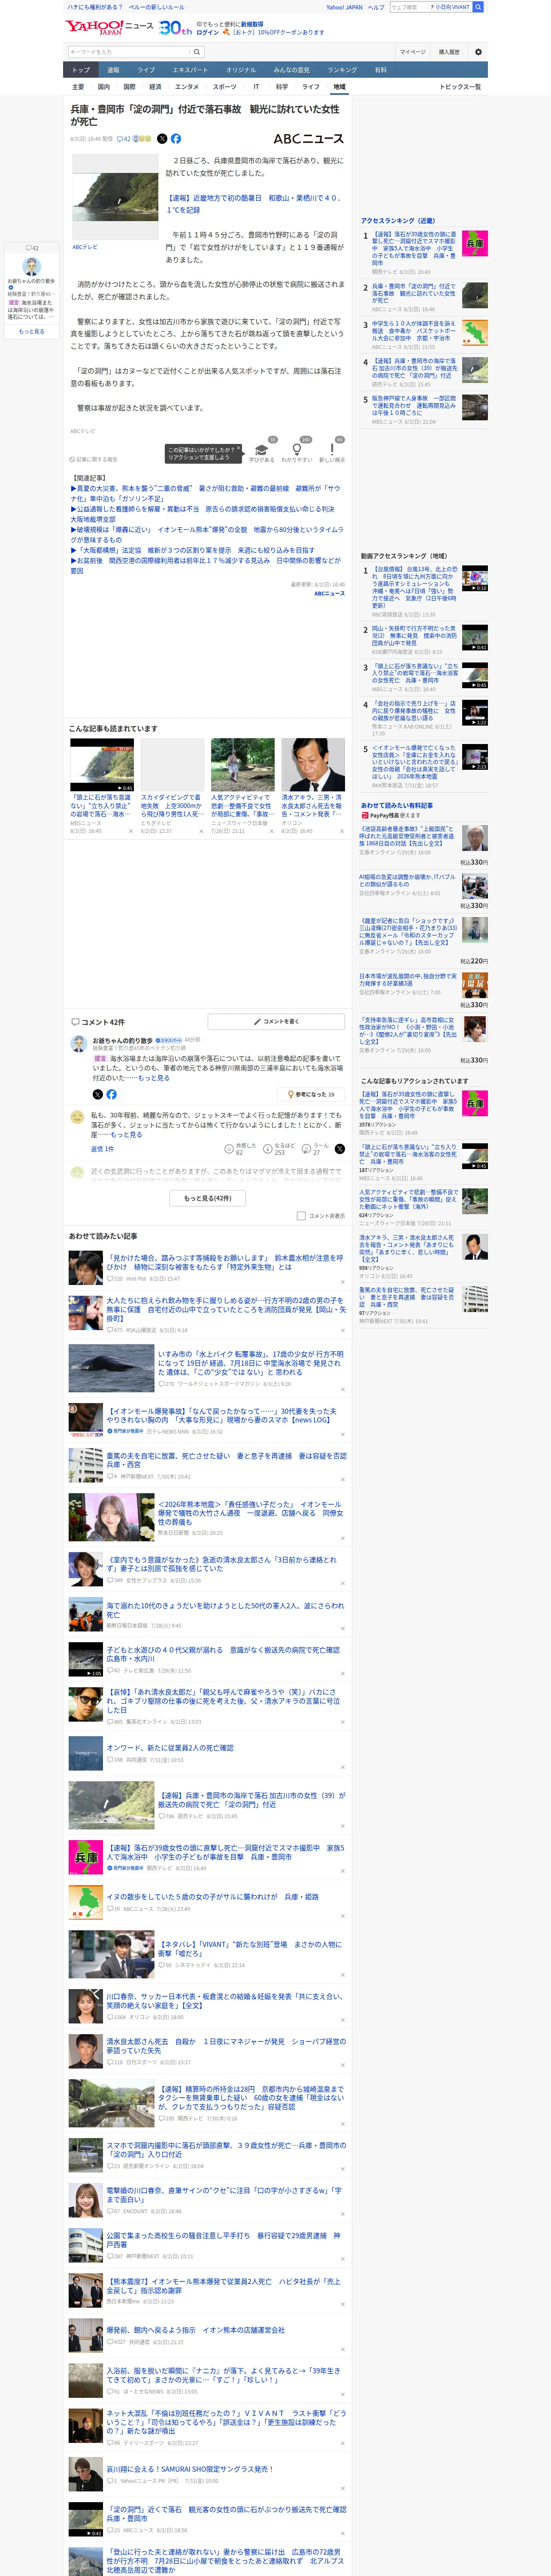551x2576 pixels.
Task: Select the 地域 category tab
Action: 339,87
